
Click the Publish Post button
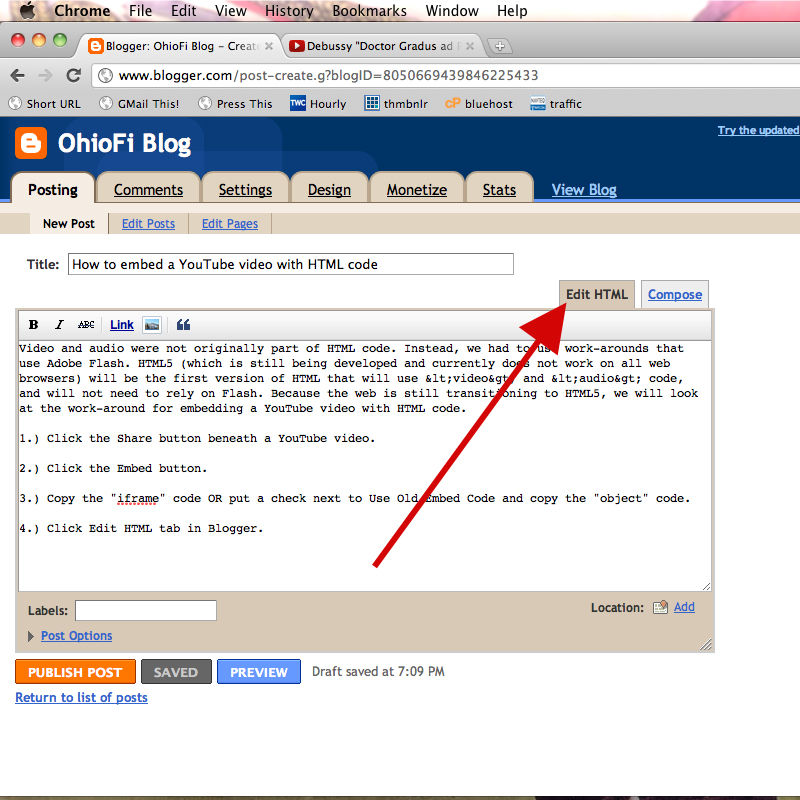[76, 672]
